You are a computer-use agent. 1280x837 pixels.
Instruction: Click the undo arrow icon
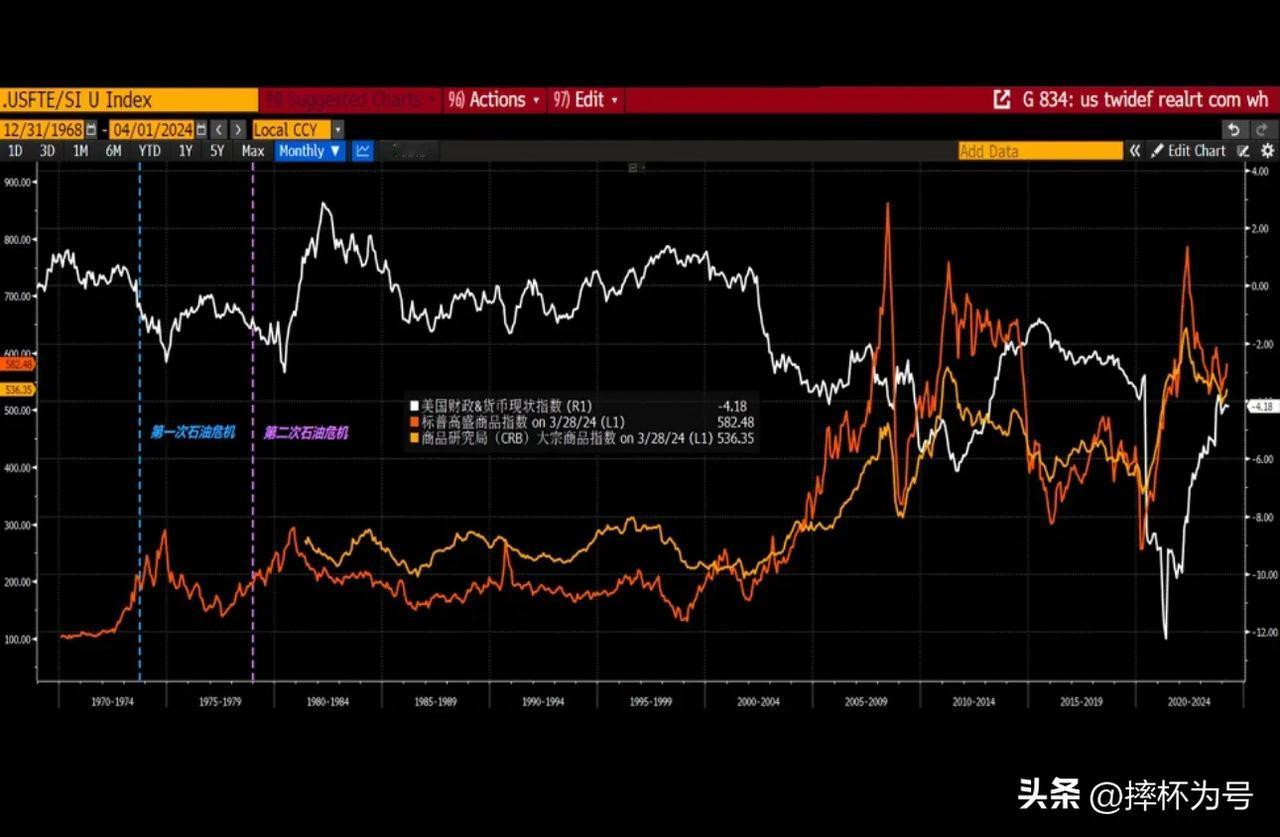[1234, 129]
